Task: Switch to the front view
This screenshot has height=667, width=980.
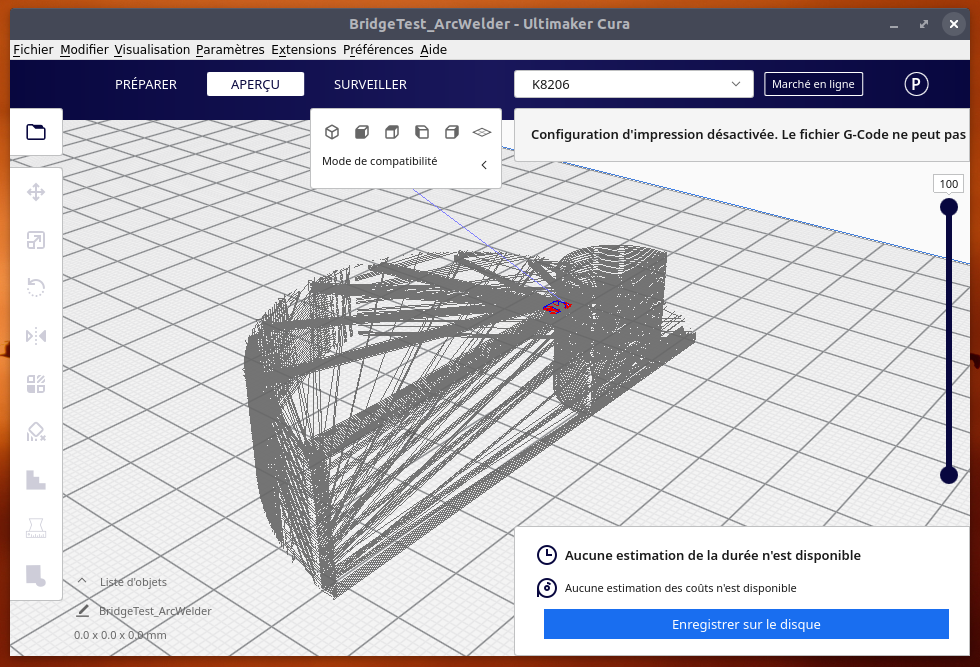Action: tap(362, 132)
